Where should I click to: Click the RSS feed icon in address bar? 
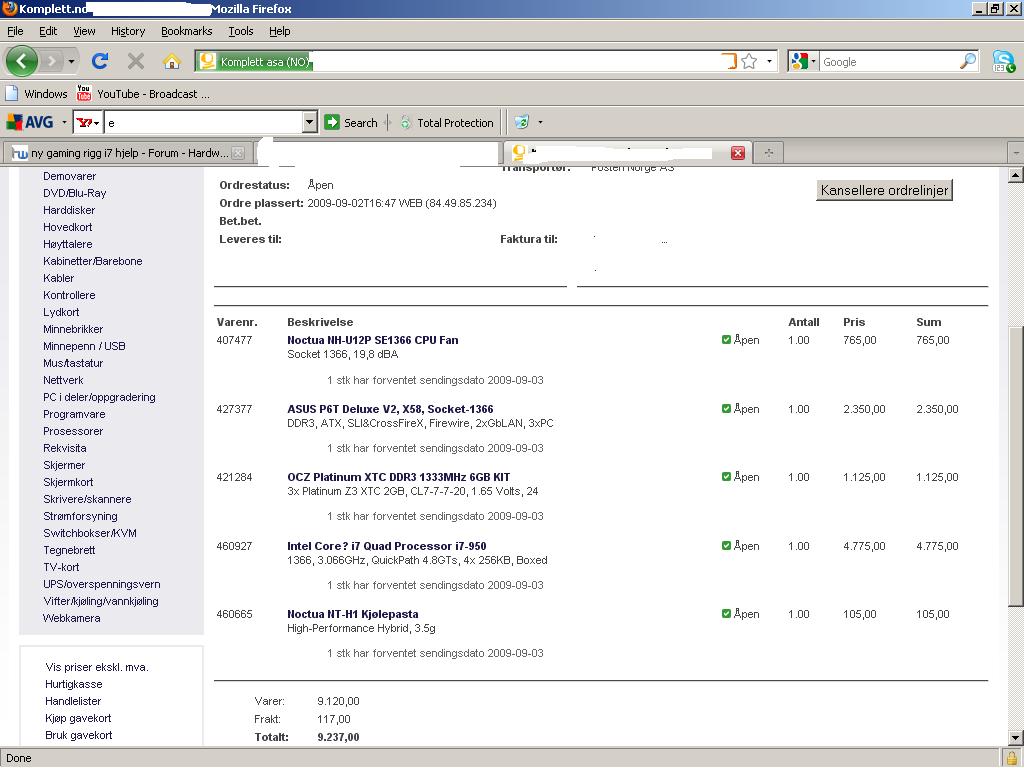click(729, 61)
